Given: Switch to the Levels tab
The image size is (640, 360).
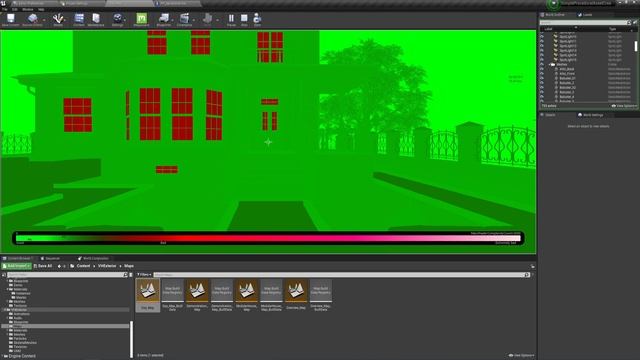Looking at the screenshot, I should tap(585, 15).
